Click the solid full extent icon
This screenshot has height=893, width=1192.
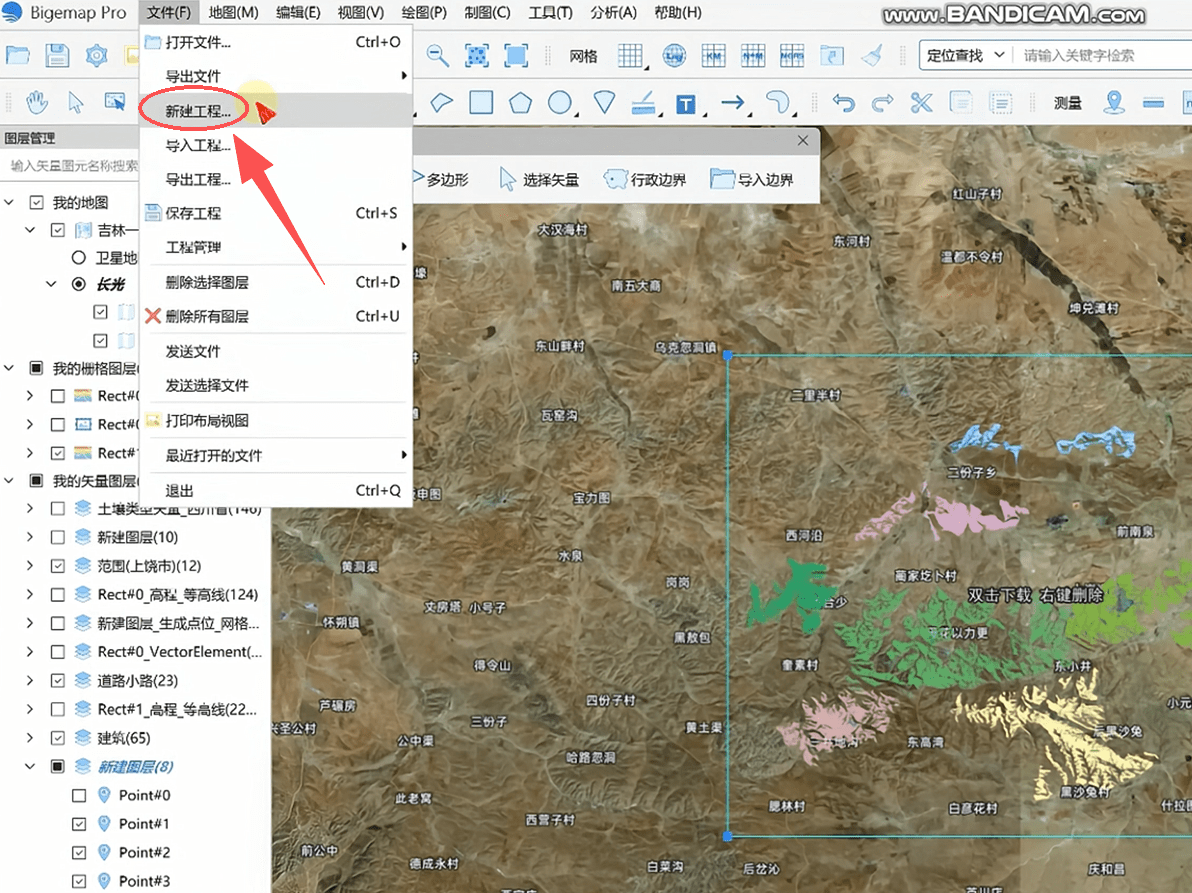516,55
